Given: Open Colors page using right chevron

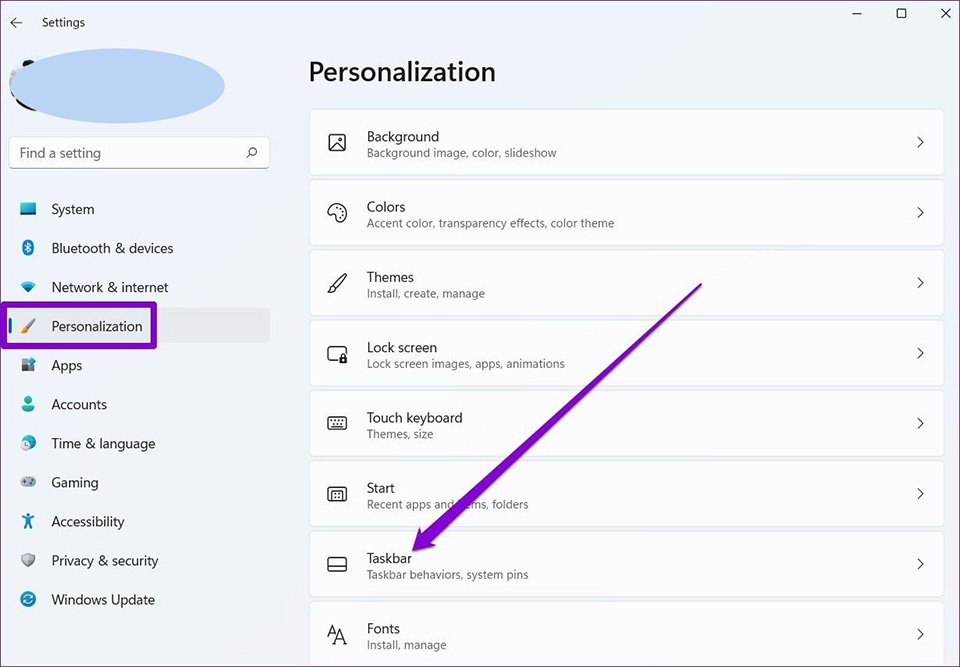Looking at the screenshot, I should 920,213.
